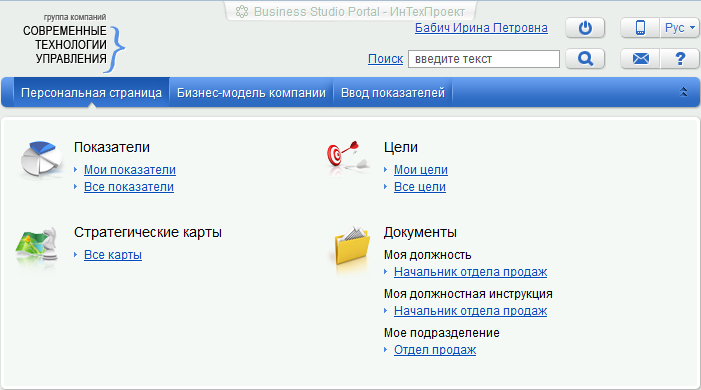701x390 pixels.
Task: Click the power logout icon button
Action: [x=585, y=28]
